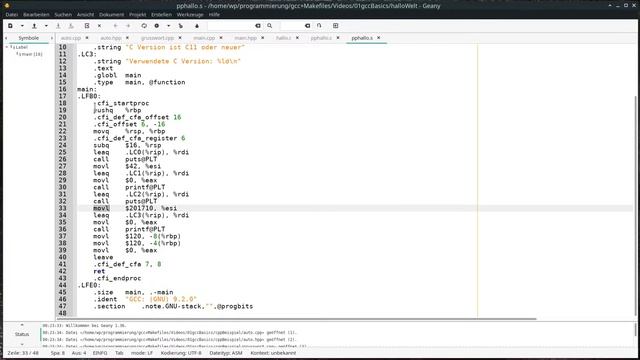The image size is (640, 360).
Task: Clear the toolbar search field
Action: click(258, 26)
